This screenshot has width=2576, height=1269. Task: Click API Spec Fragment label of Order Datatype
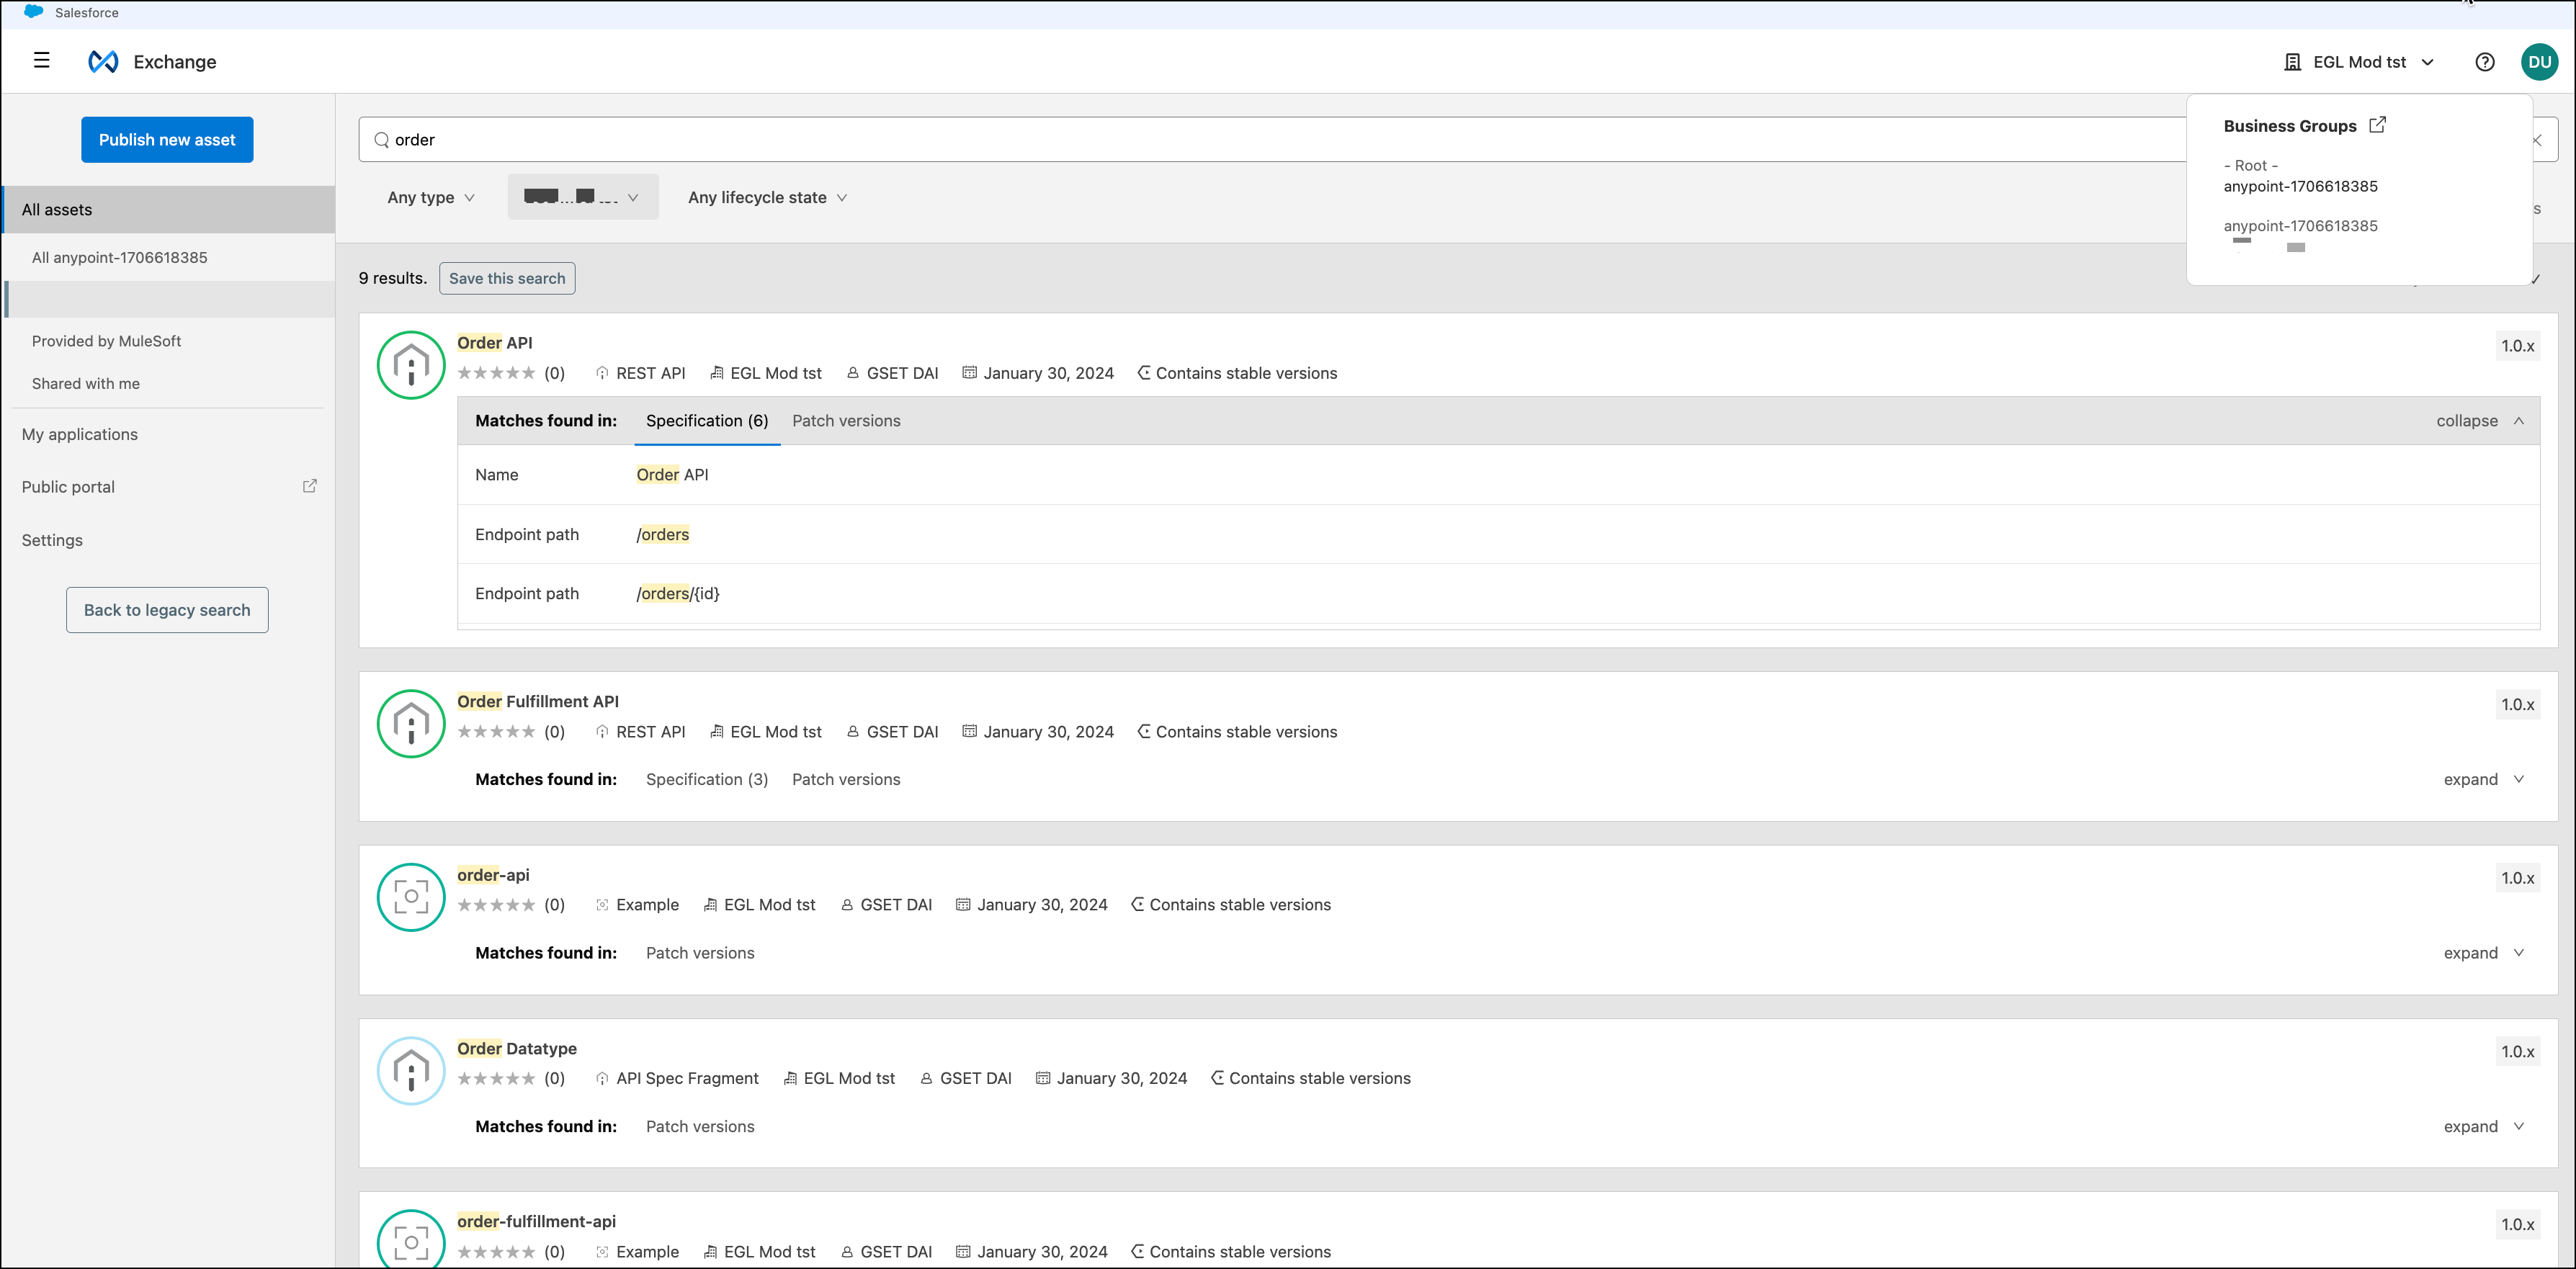pos(687,1078)
